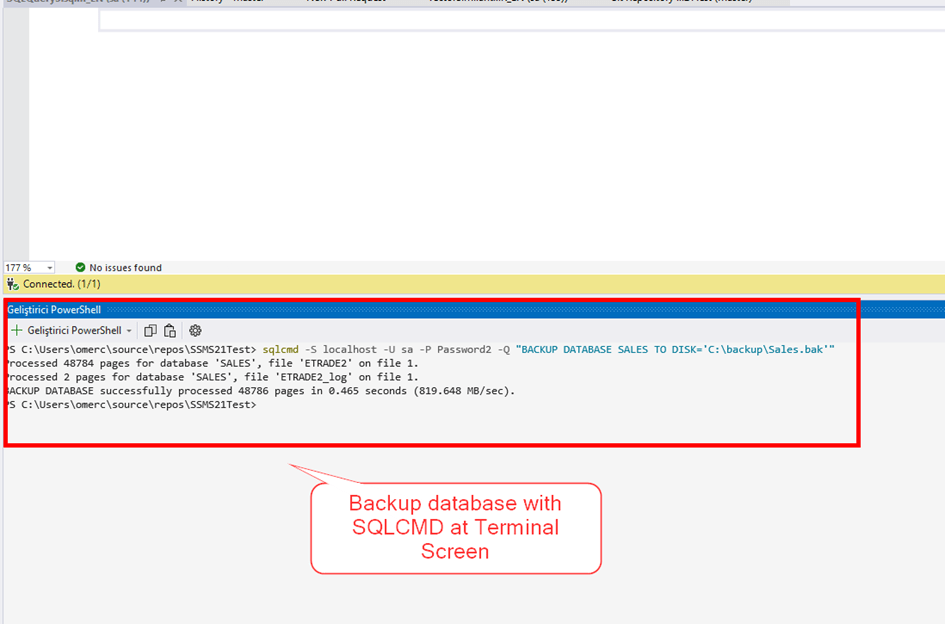This screenshot has width=945, height=624.
Task: Click the Processed 2 pages output line
Action: (x=212, y=377)
